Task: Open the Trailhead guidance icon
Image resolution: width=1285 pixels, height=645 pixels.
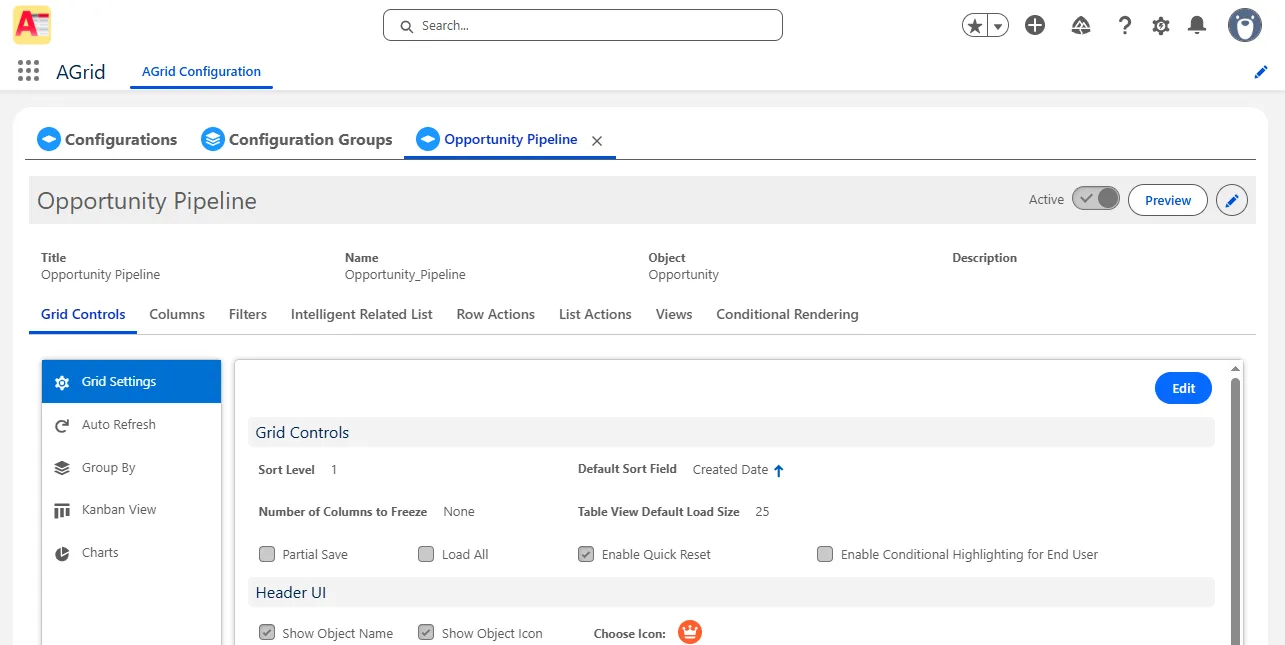Action: 1080,26
